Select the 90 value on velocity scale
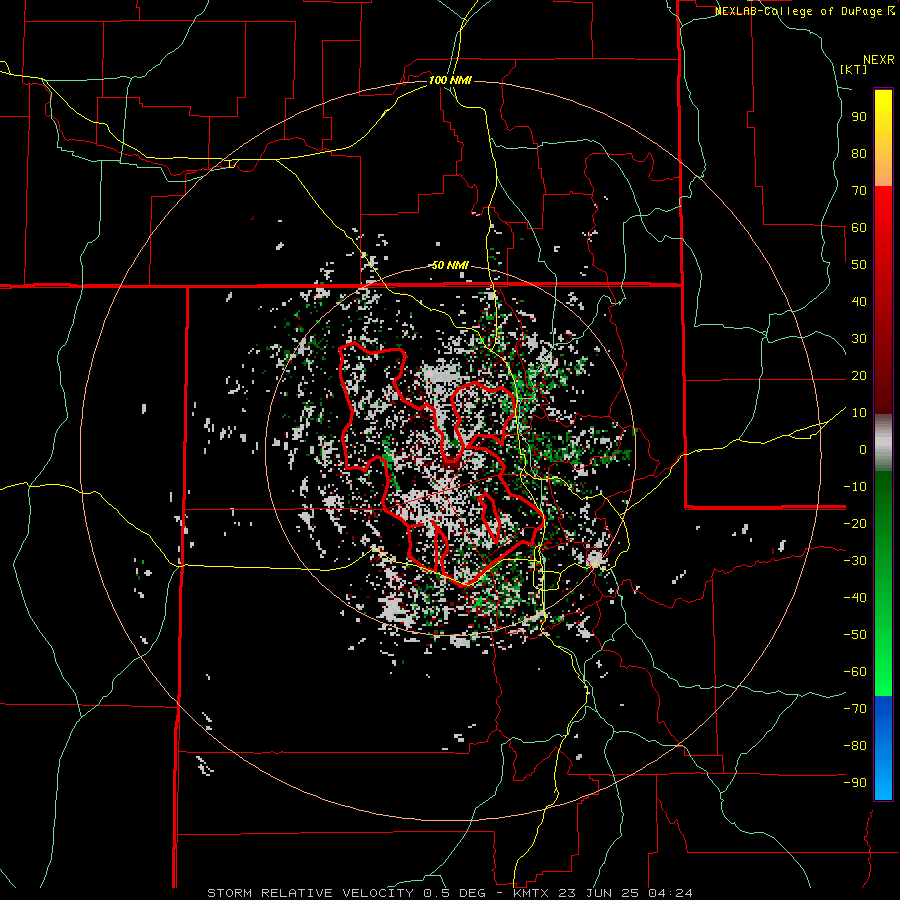Image resolution: width=900 pixels, height=900 pixels. pyautogui.click(x=859, y=117)
